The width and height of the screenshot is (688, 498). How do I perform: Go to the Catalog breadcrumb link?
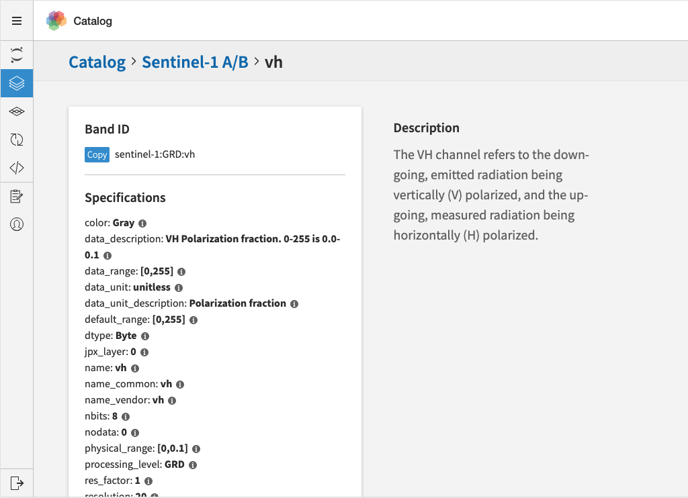coord(97,62)
